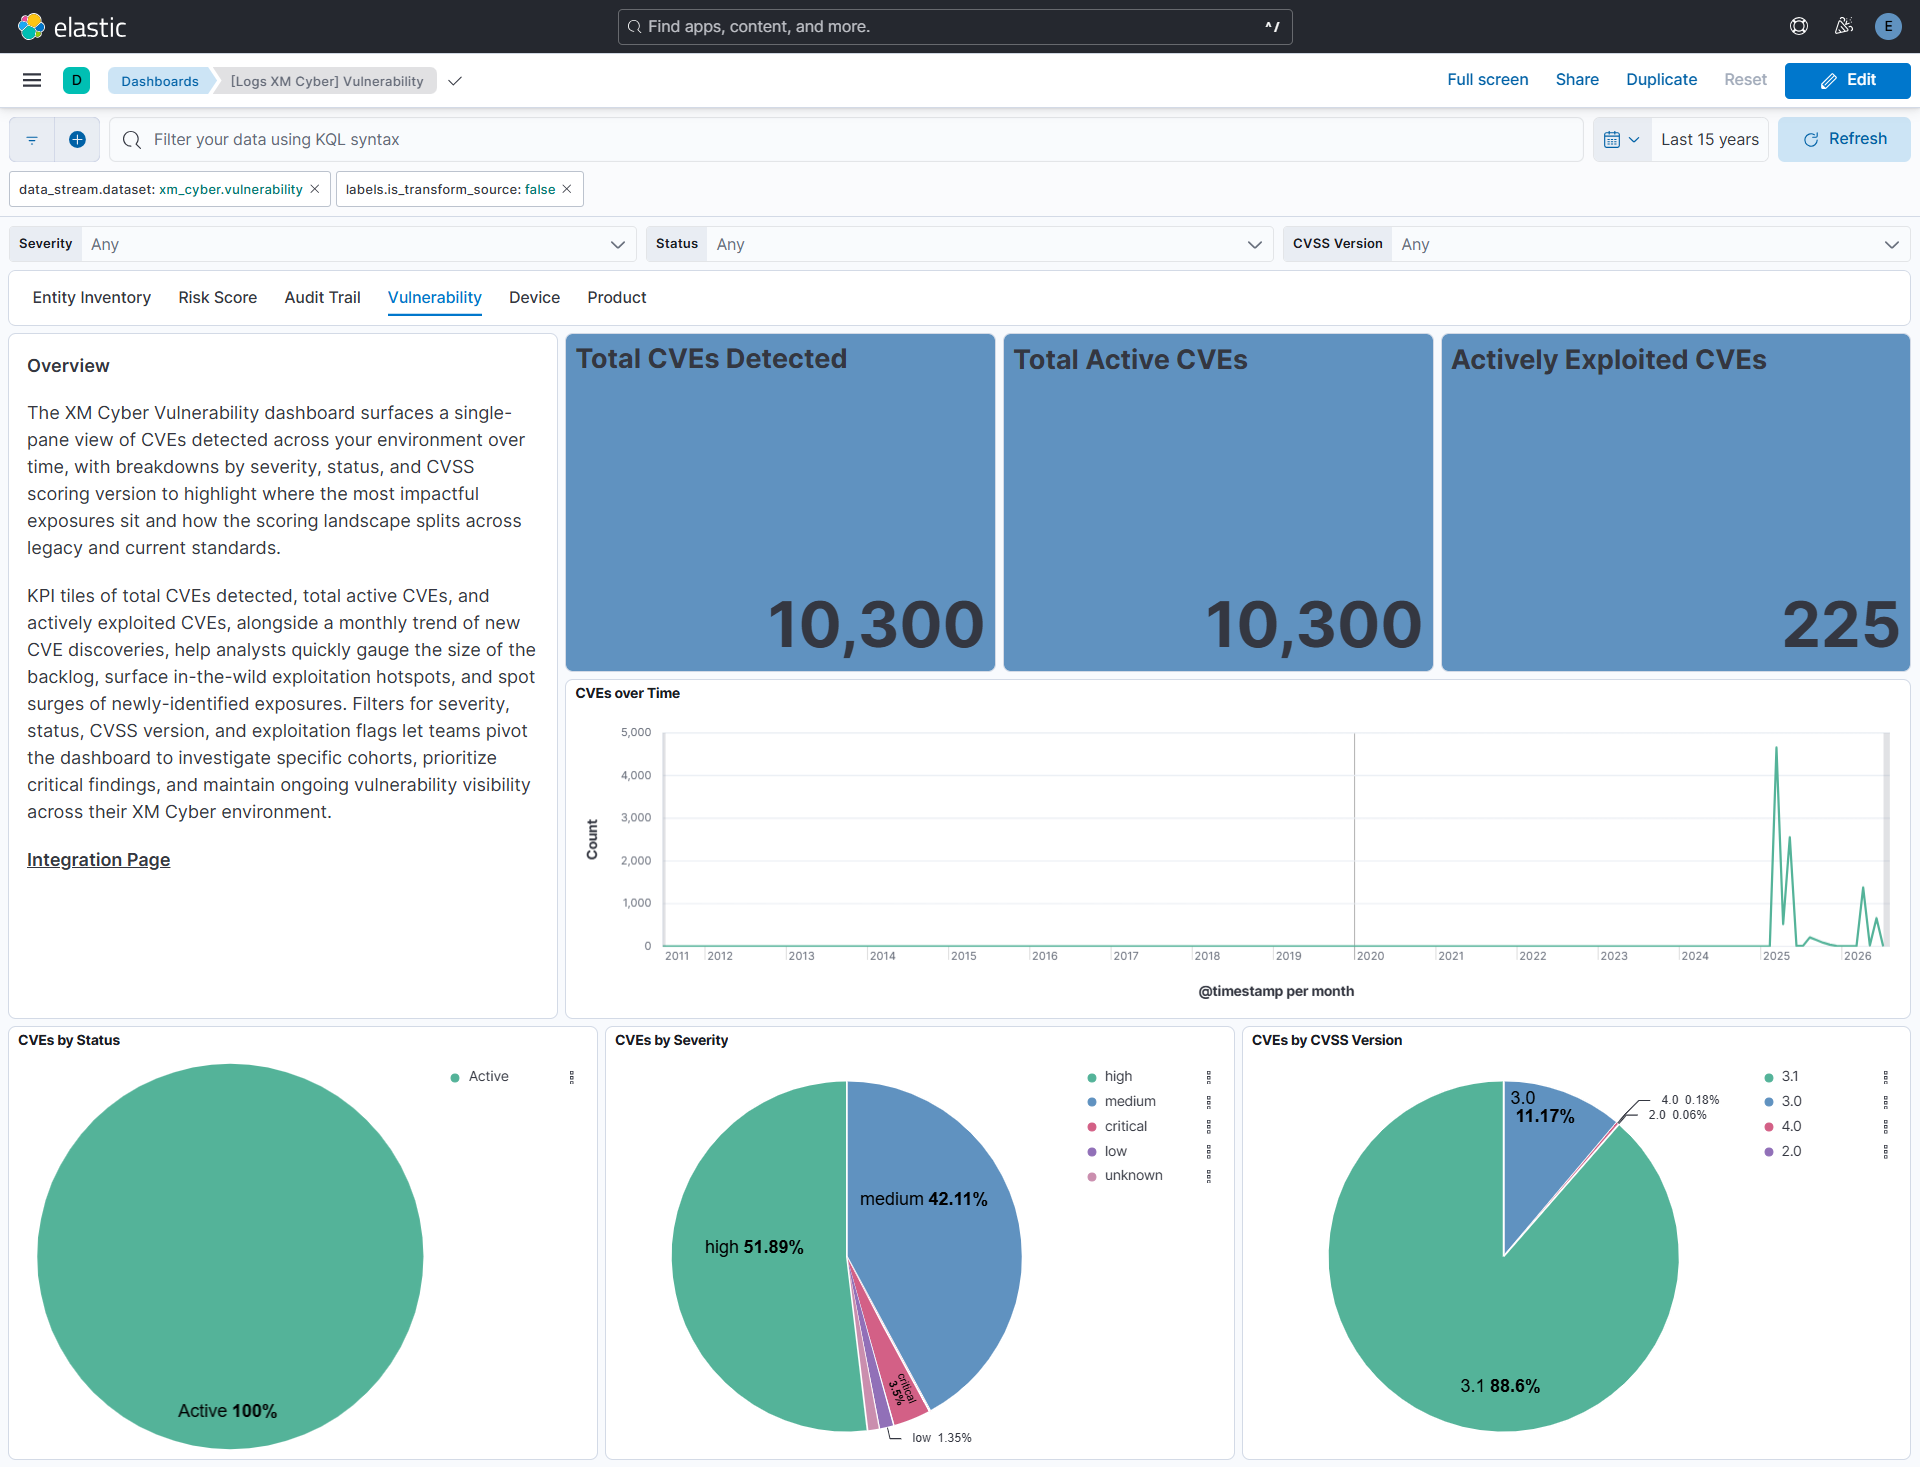The image size is (1920, 1467).
Task: Open legend options for low severity
Action: click(x=1209, y=1152)
